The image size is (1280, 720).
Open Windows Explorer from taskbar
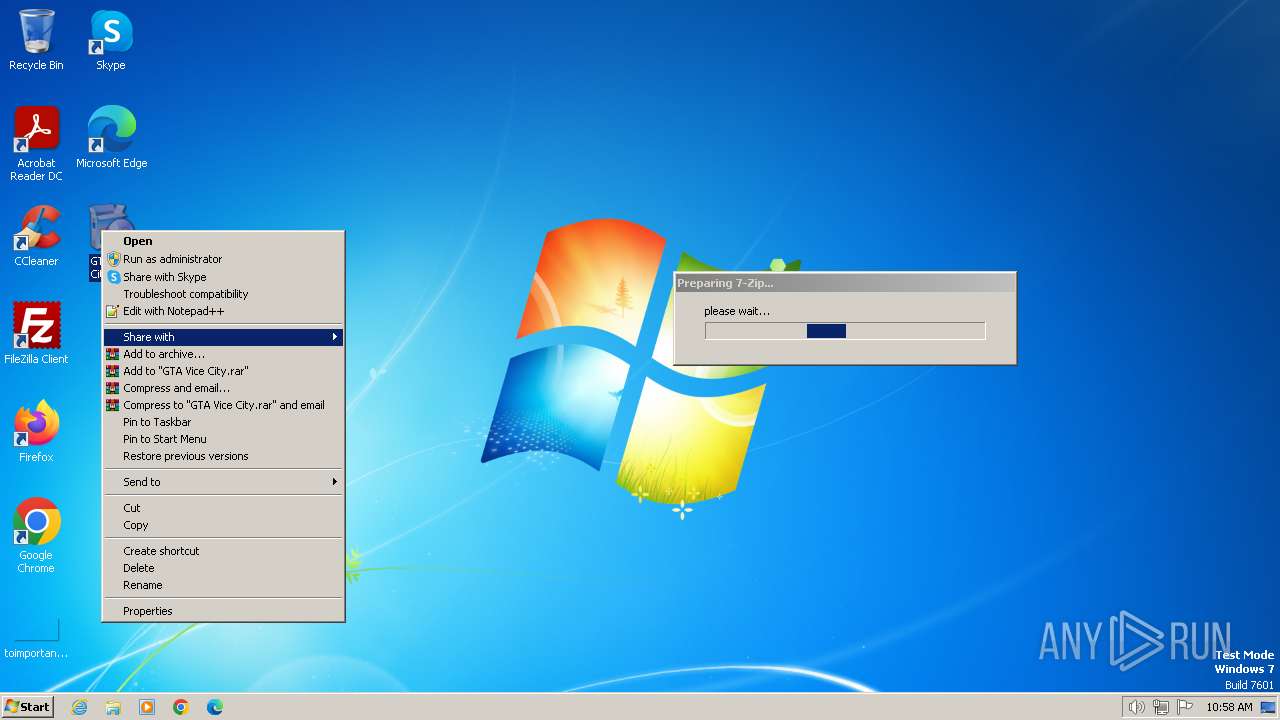tap(113, 707)
